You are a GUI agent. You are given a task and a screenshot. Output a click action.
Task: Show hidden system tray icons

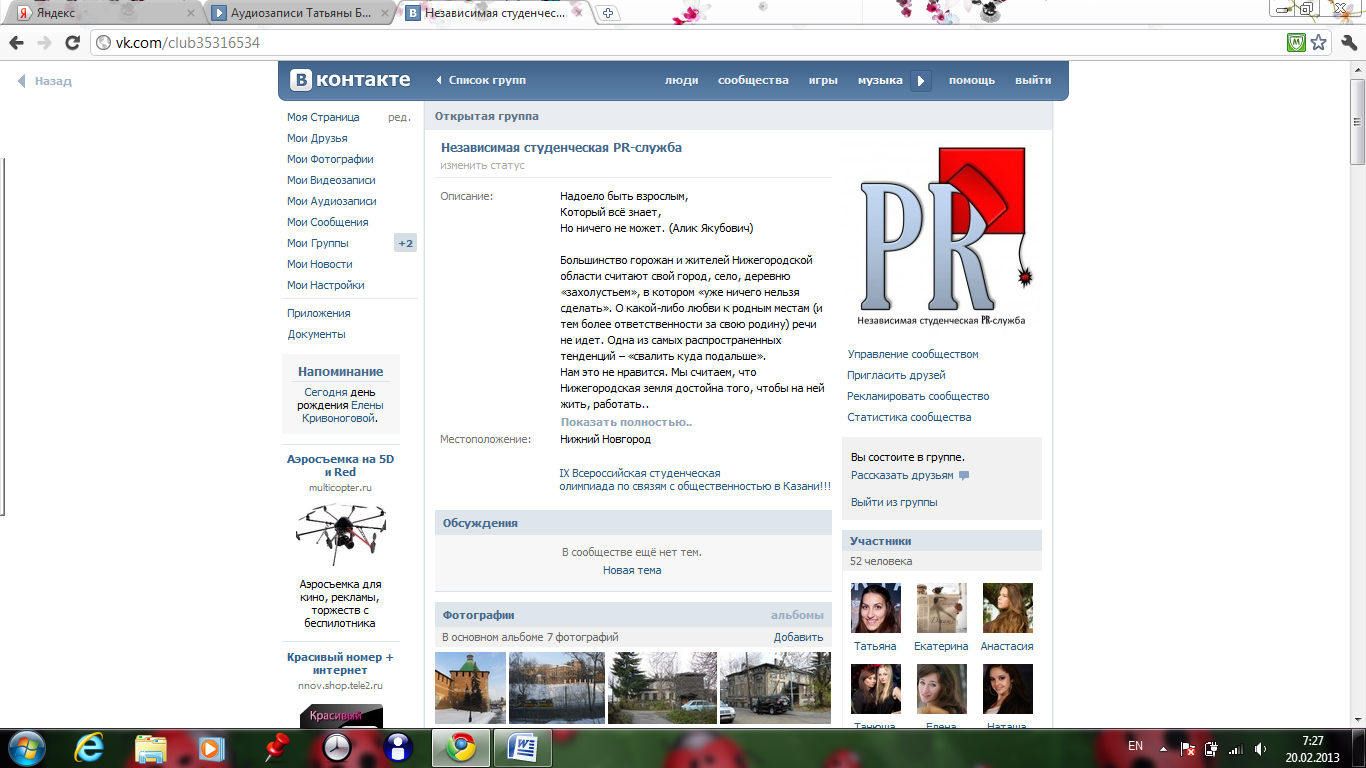1163,747
